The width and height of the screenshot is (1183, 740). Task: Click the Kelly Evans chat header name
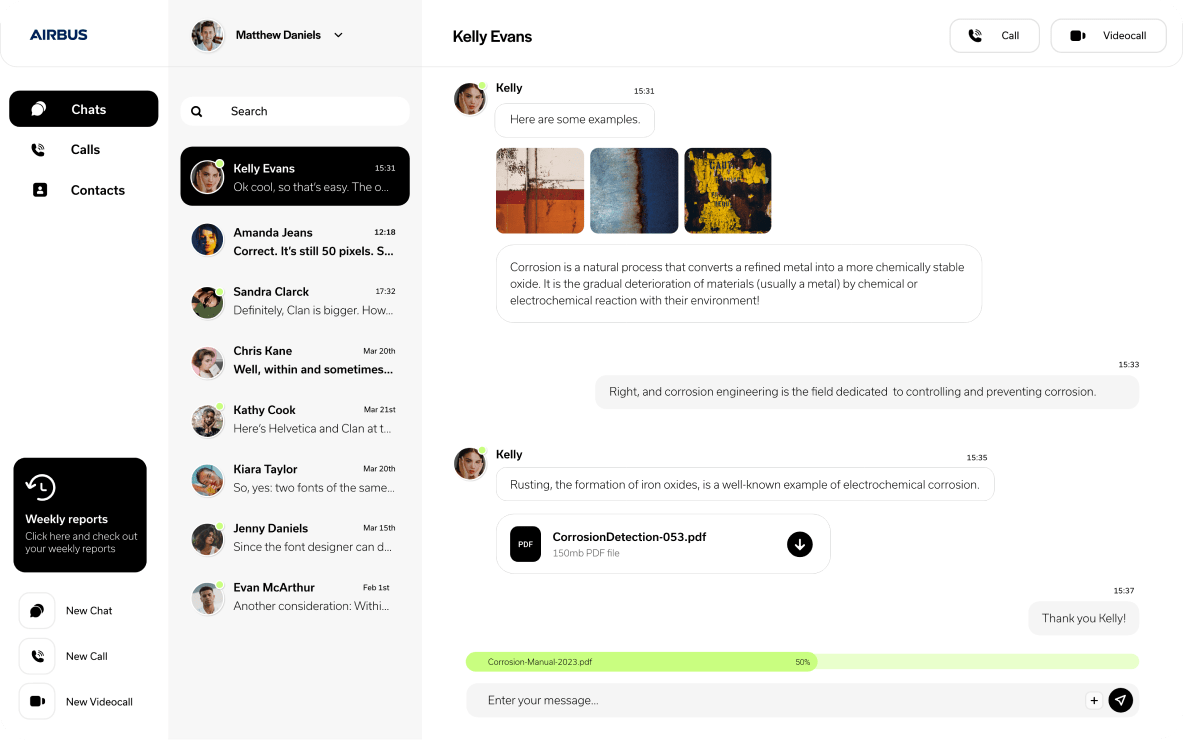(492, 36)
